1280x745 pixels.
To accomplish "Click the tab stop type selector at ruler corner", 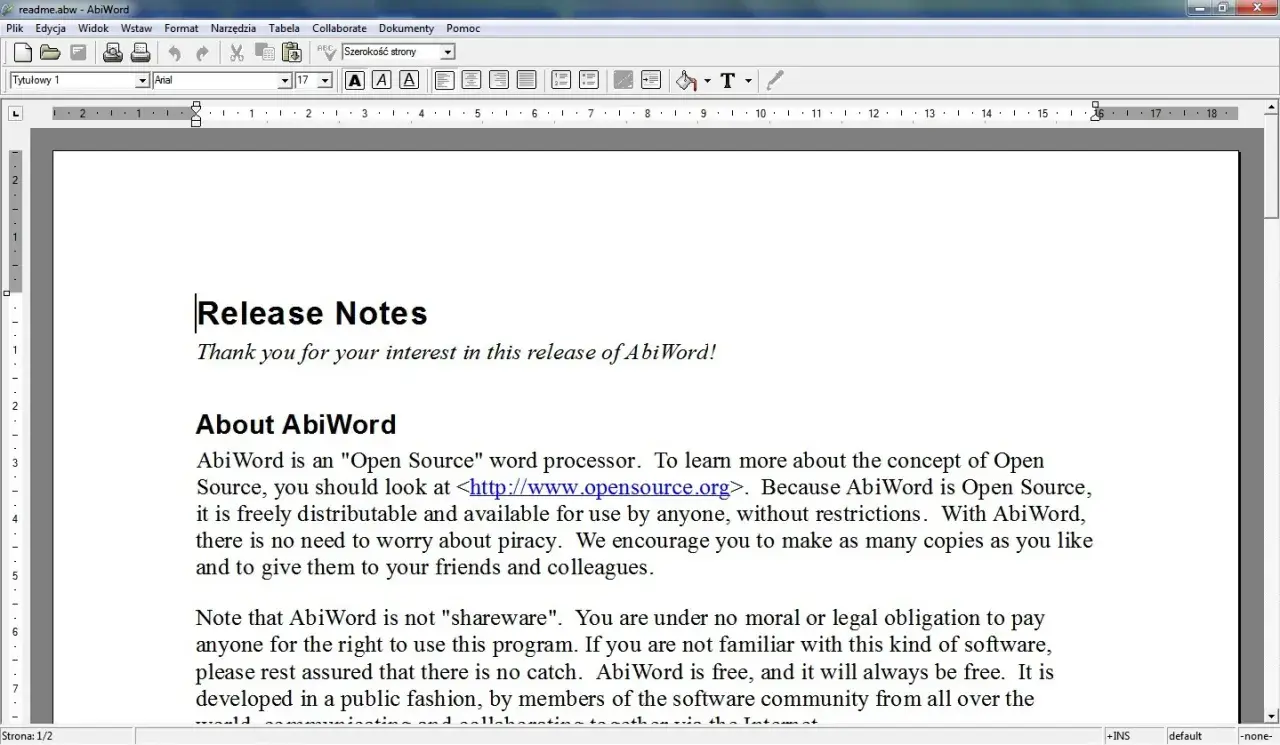I will click(15, 113).
